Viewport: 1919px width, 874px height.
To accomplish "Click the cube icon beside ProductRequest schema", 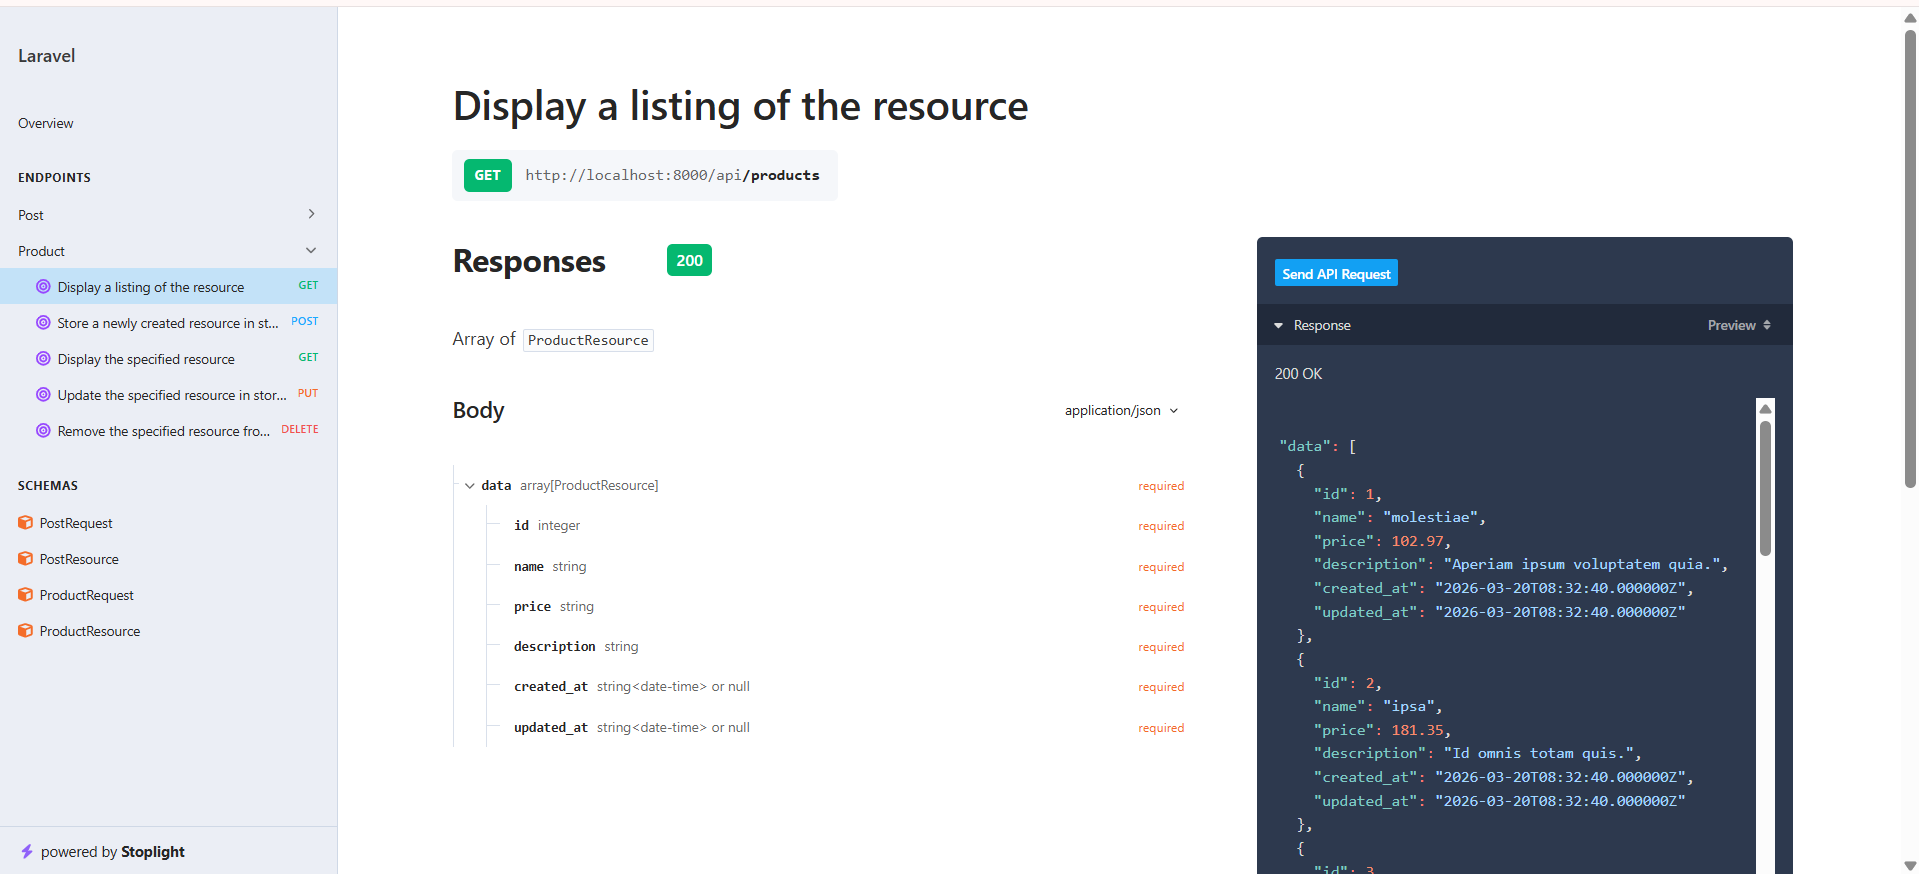I will 26,595.
